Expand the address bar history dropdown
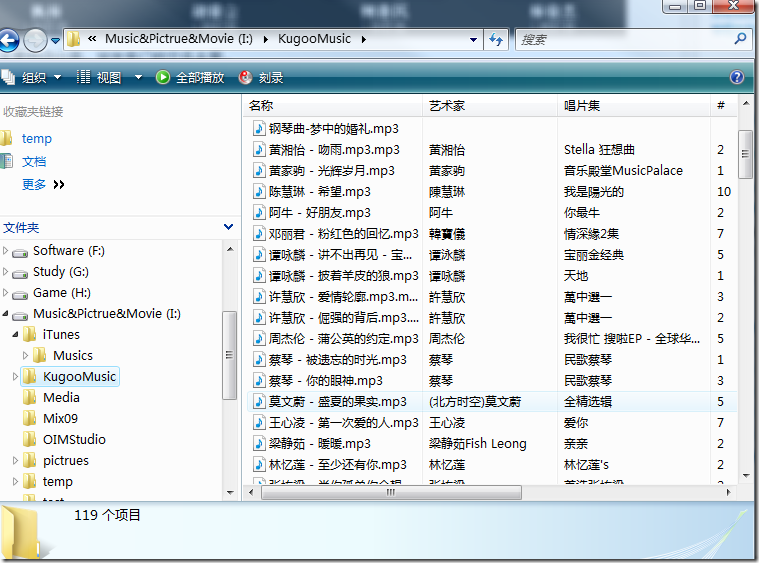The height and width of the screenshot is (563, 759). click(473, 40)
